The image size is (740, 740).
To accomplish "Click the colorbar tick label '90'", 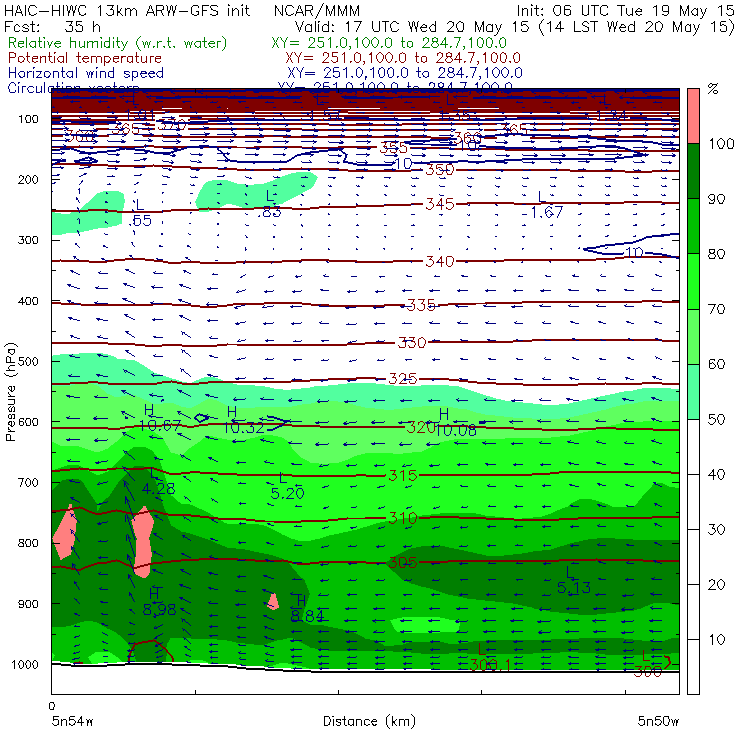I will (716, 199).
